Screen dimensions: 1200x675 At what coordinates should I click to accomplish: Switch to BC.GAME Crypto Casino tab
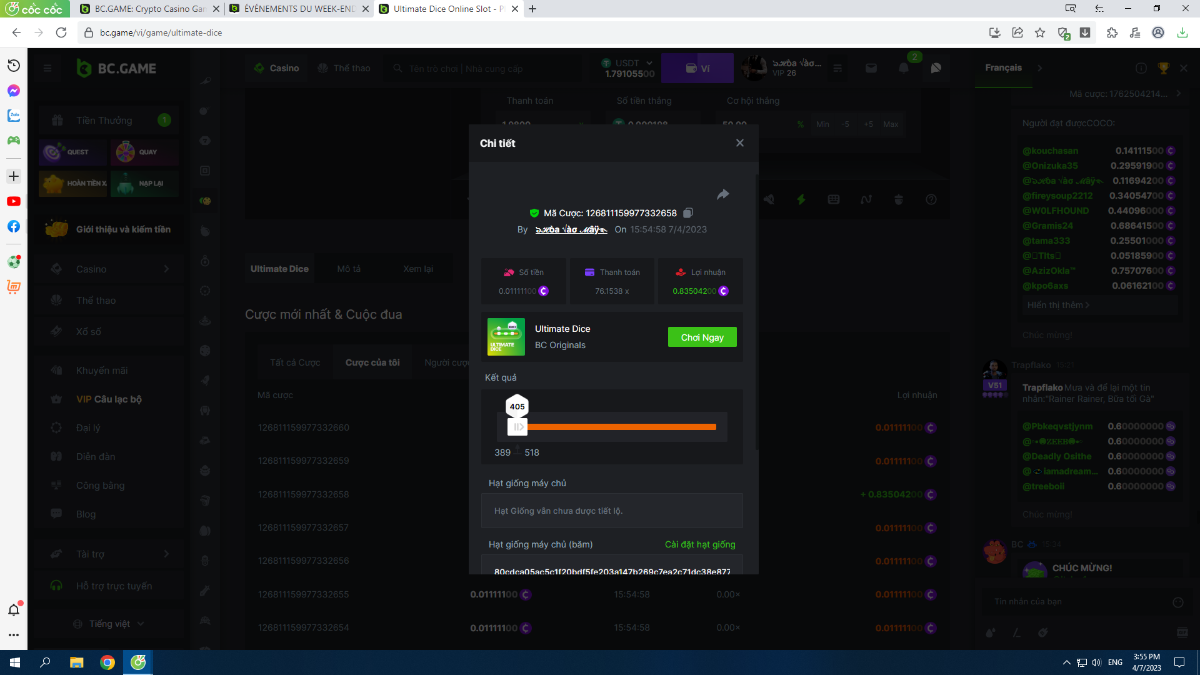point(148,8)
